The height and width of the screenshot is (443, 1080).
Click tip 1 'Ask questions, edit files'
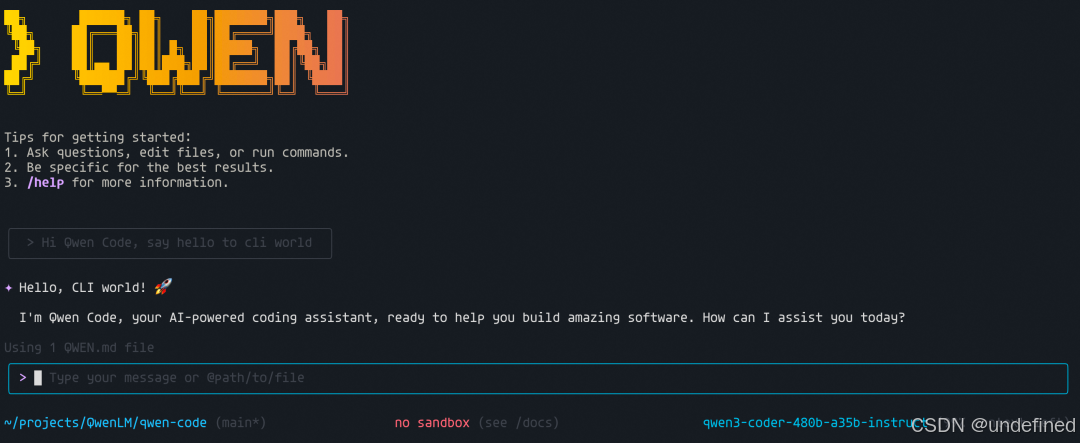tap(176, 152)
